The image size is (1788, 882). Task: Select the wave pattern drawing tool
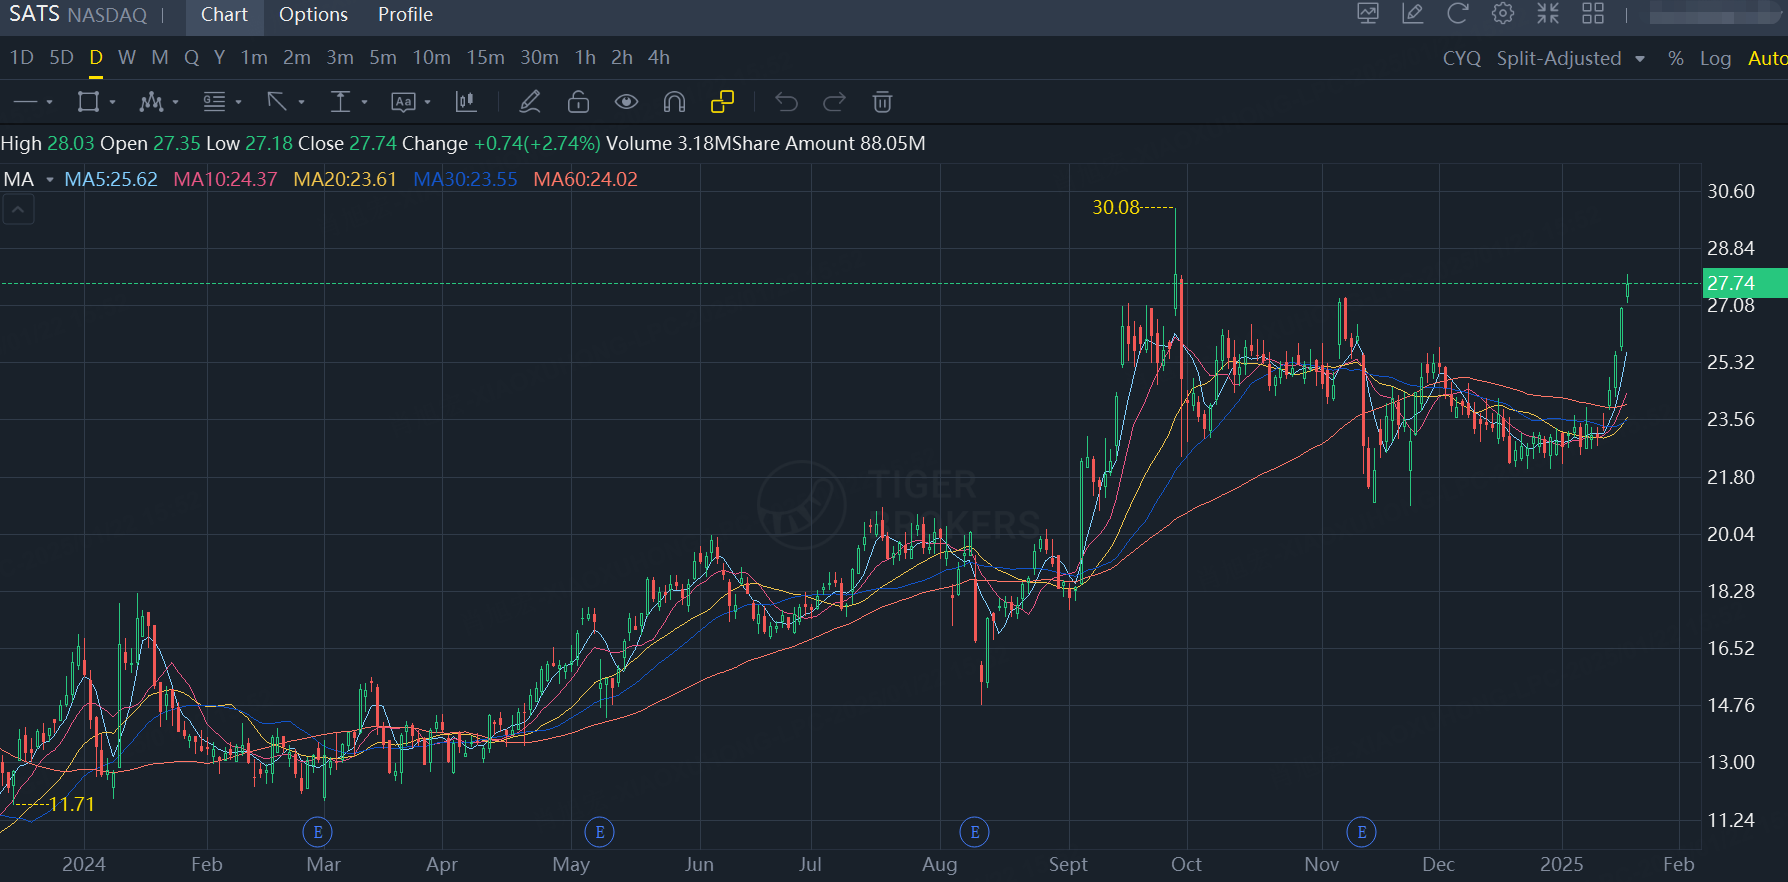coord(151,102)
